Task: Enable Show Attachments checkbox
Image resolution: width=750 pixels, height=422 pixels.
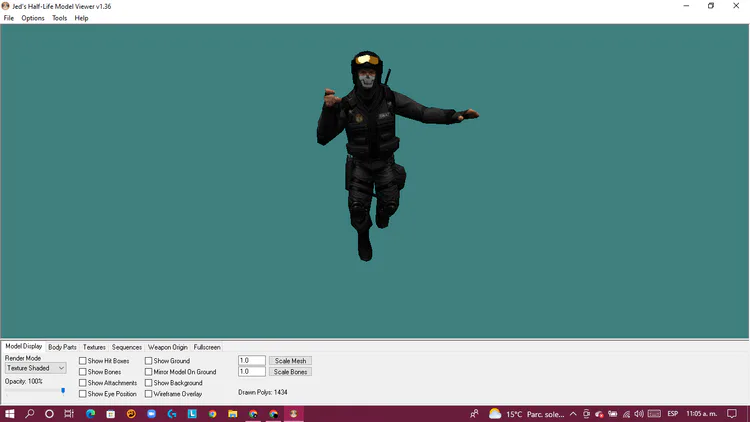Action: (x=83, y=383)
